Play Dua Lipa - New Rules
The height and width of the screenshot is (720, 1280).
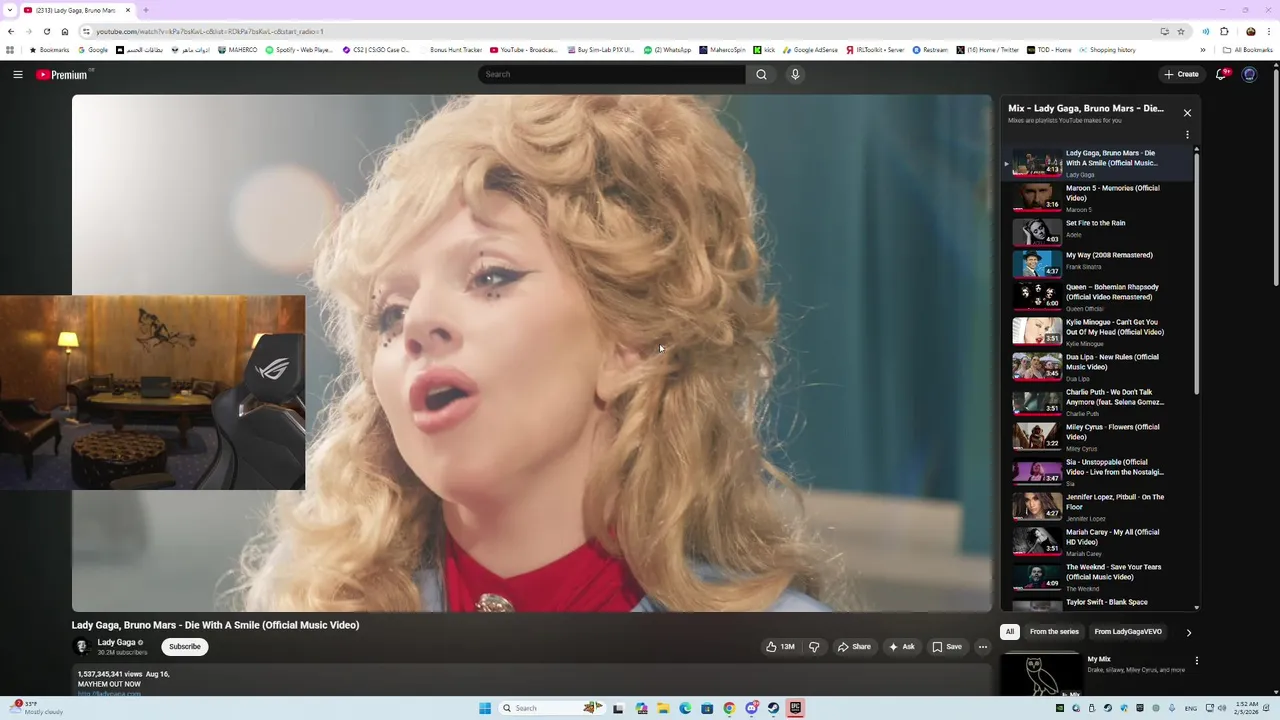click(1098, 367)
